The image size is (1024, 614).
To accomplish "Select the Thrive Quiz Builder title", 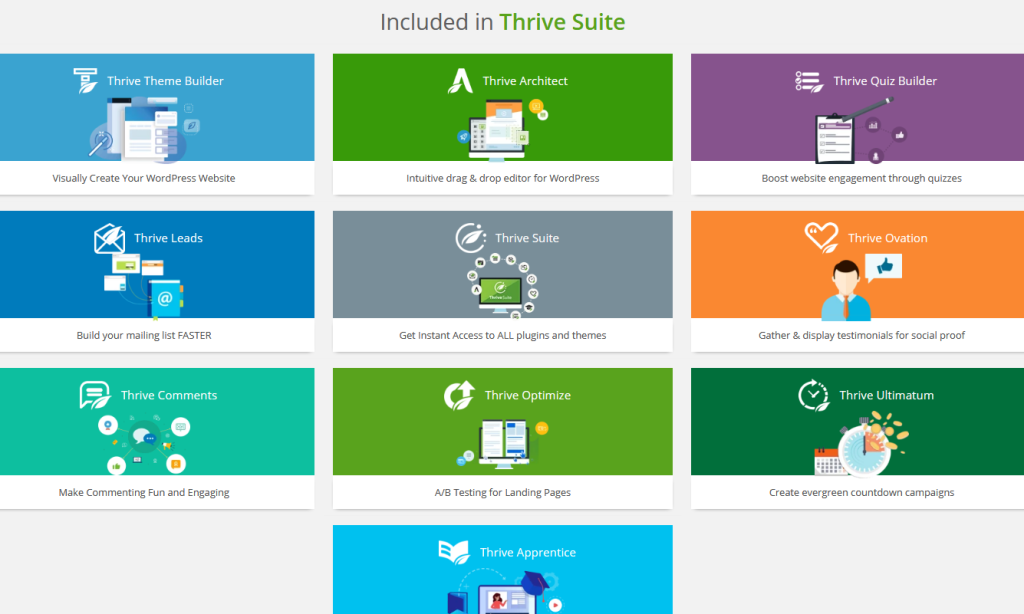I will [885, 81].
